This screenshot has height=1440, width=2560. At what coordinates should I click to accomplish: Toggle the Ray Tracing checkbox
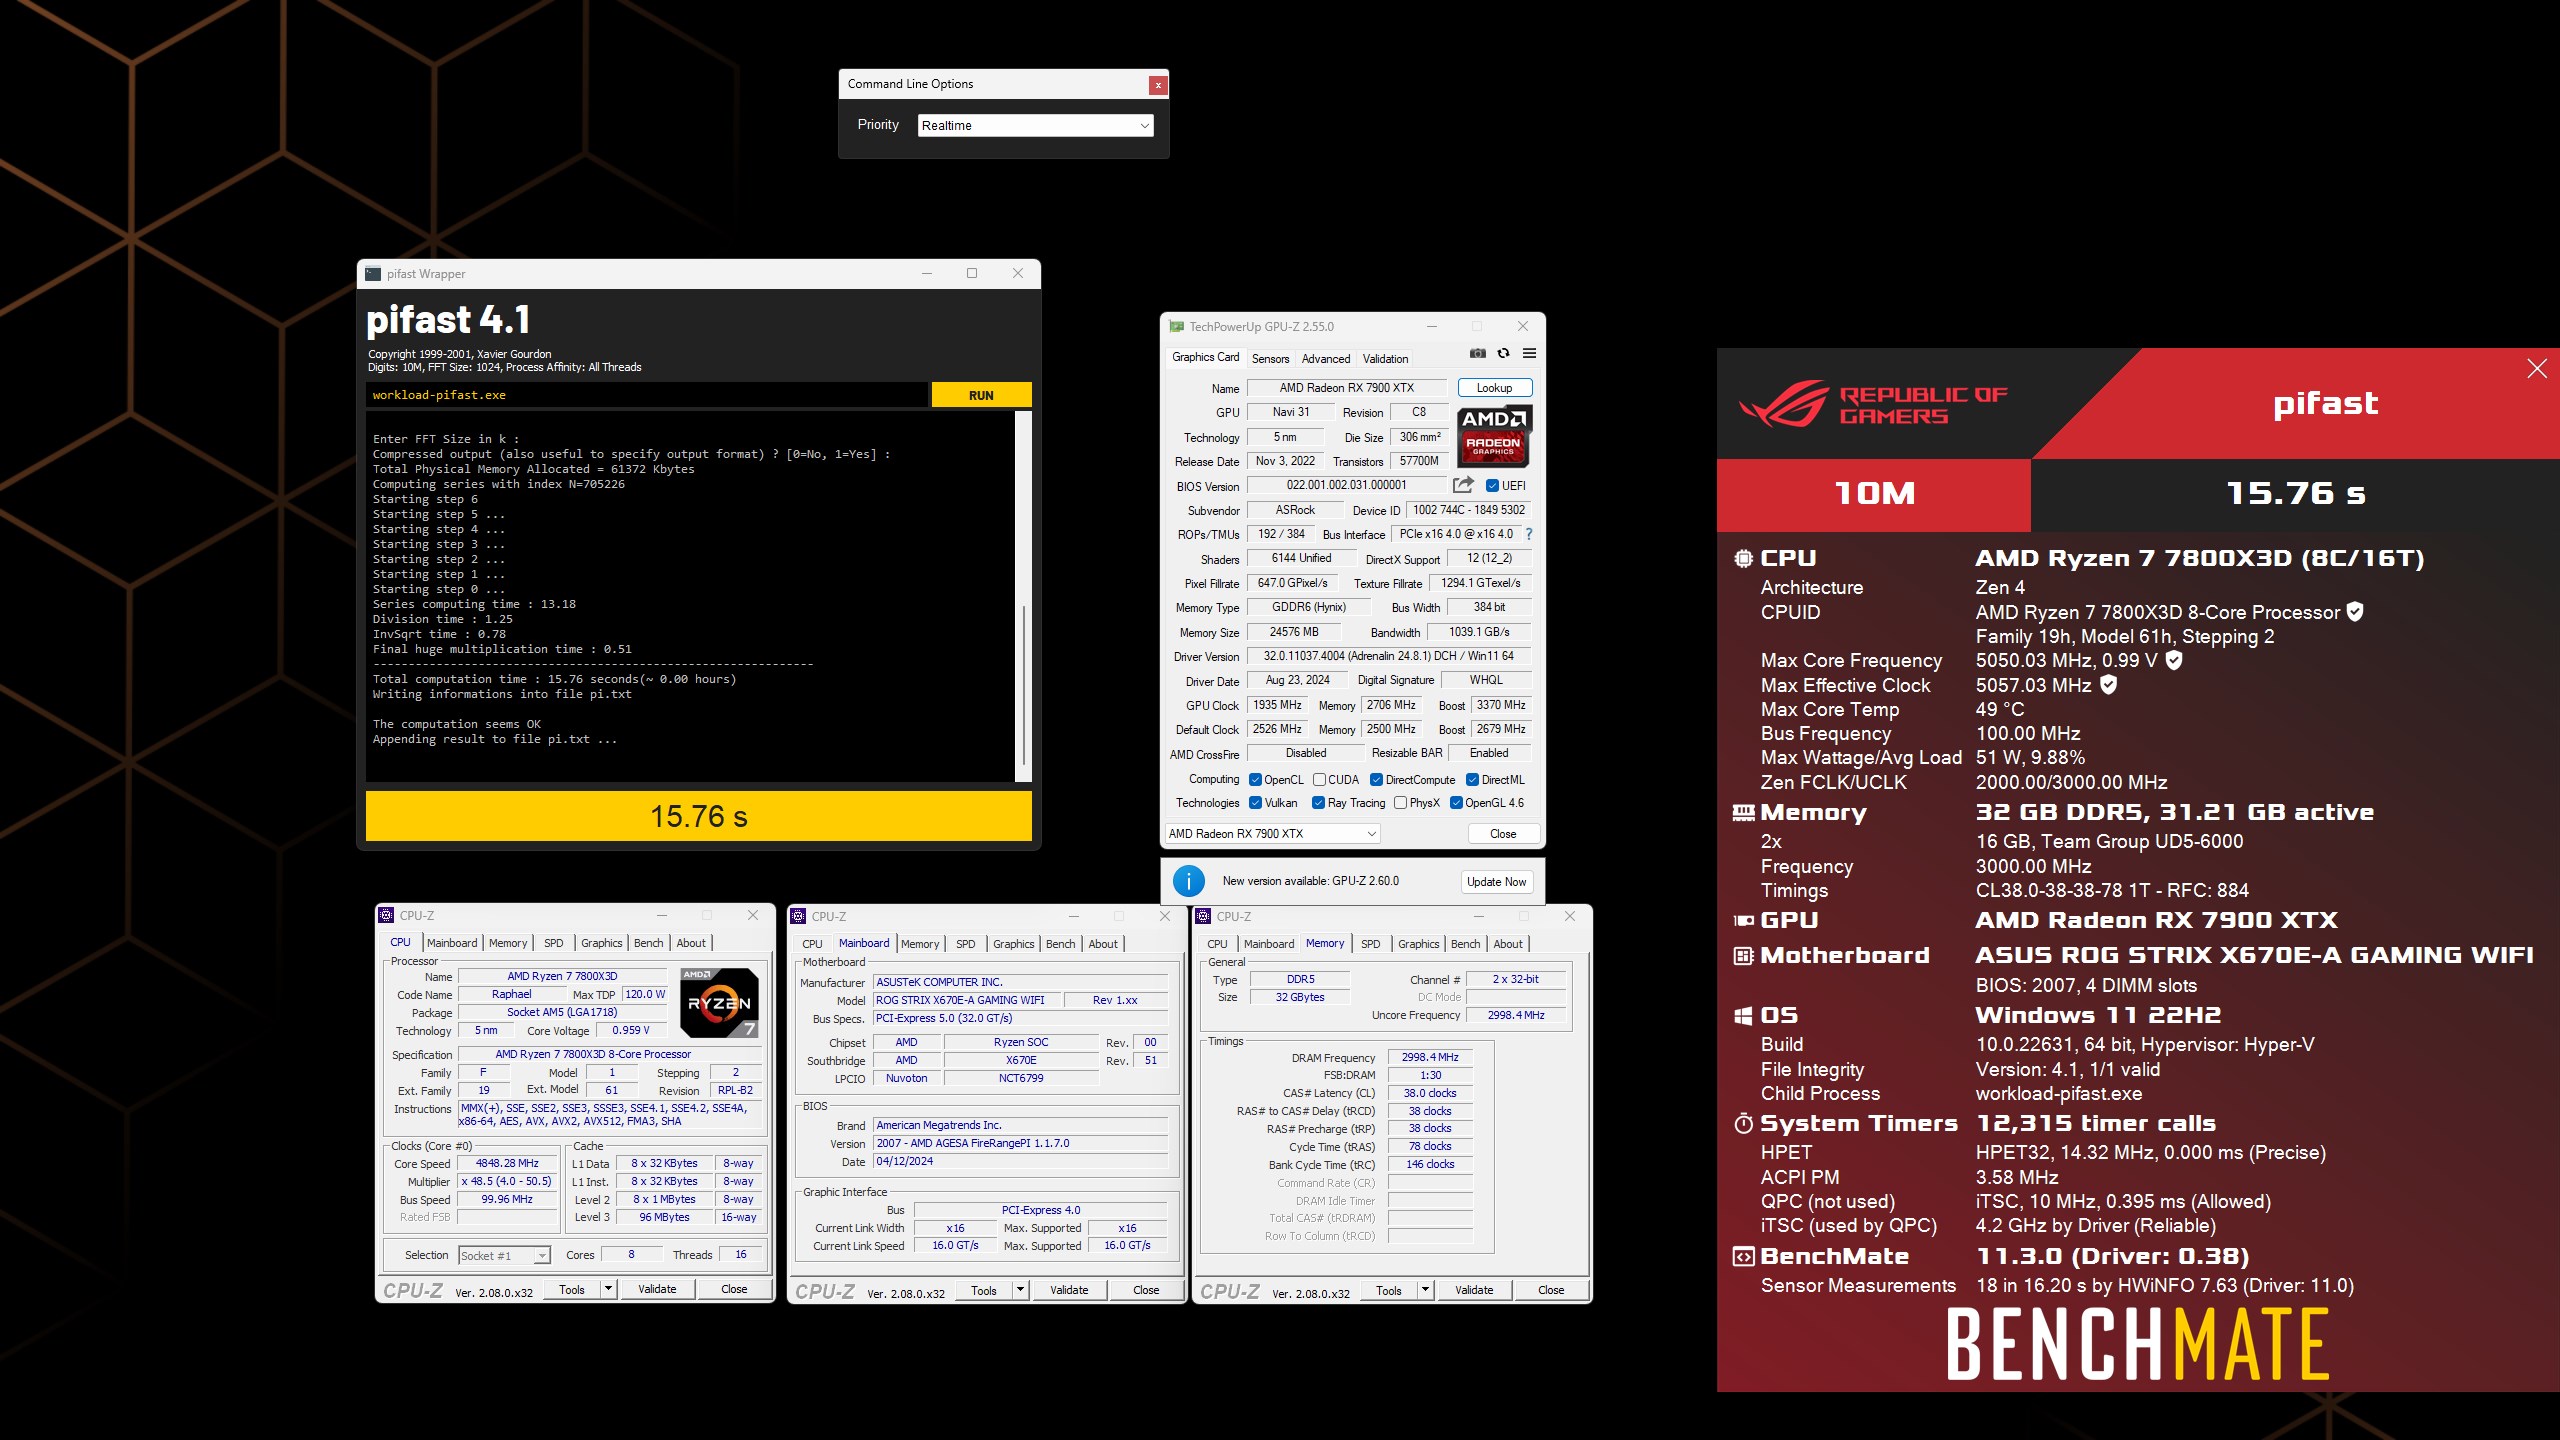[1318, 803]
